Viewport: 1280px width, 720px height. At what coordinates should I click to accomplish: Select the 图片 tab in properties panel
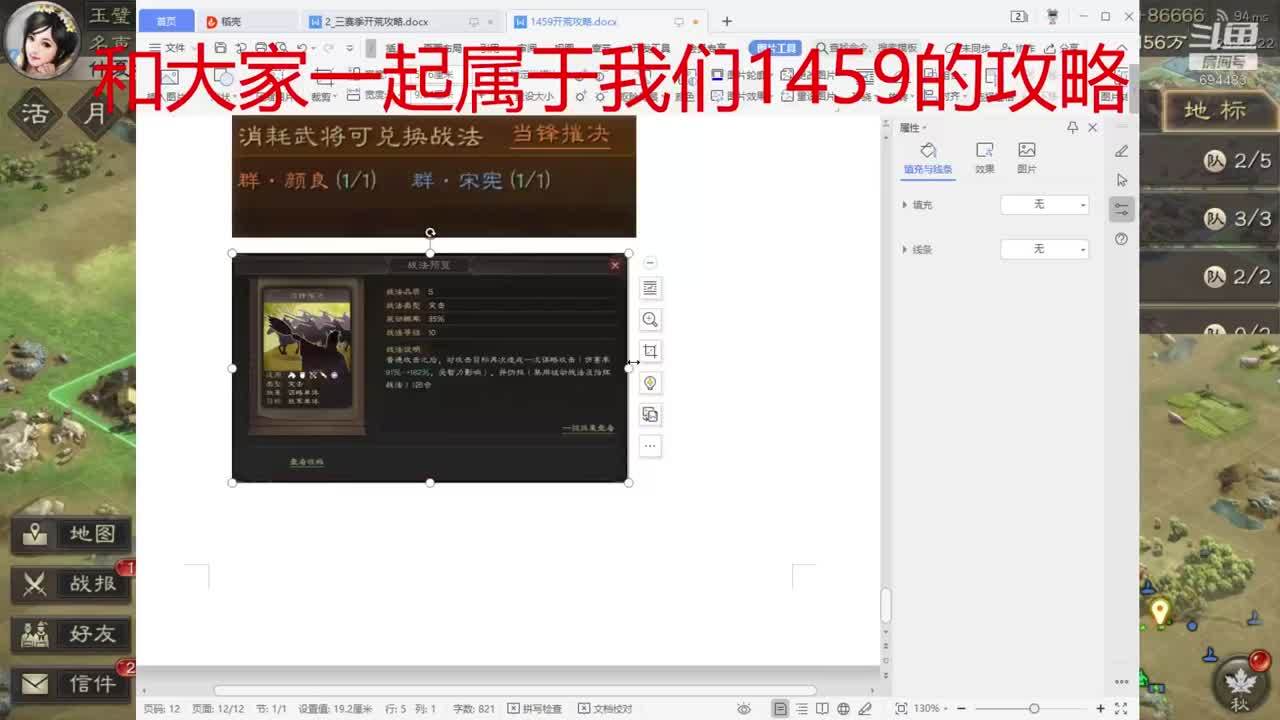pyautogui.click(x=1026, y=157)
